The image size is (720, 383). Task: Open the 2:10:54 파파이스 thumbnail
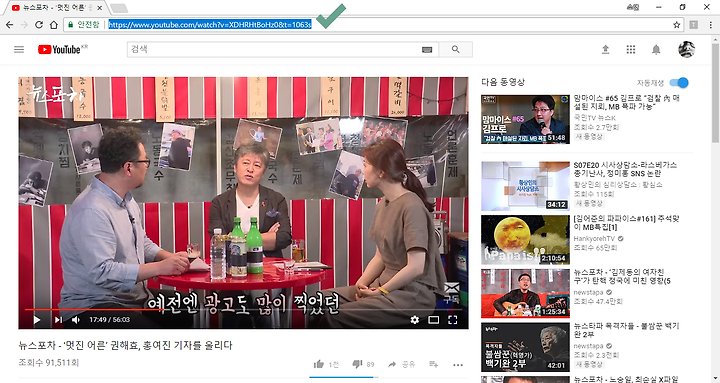pos(525,240)
